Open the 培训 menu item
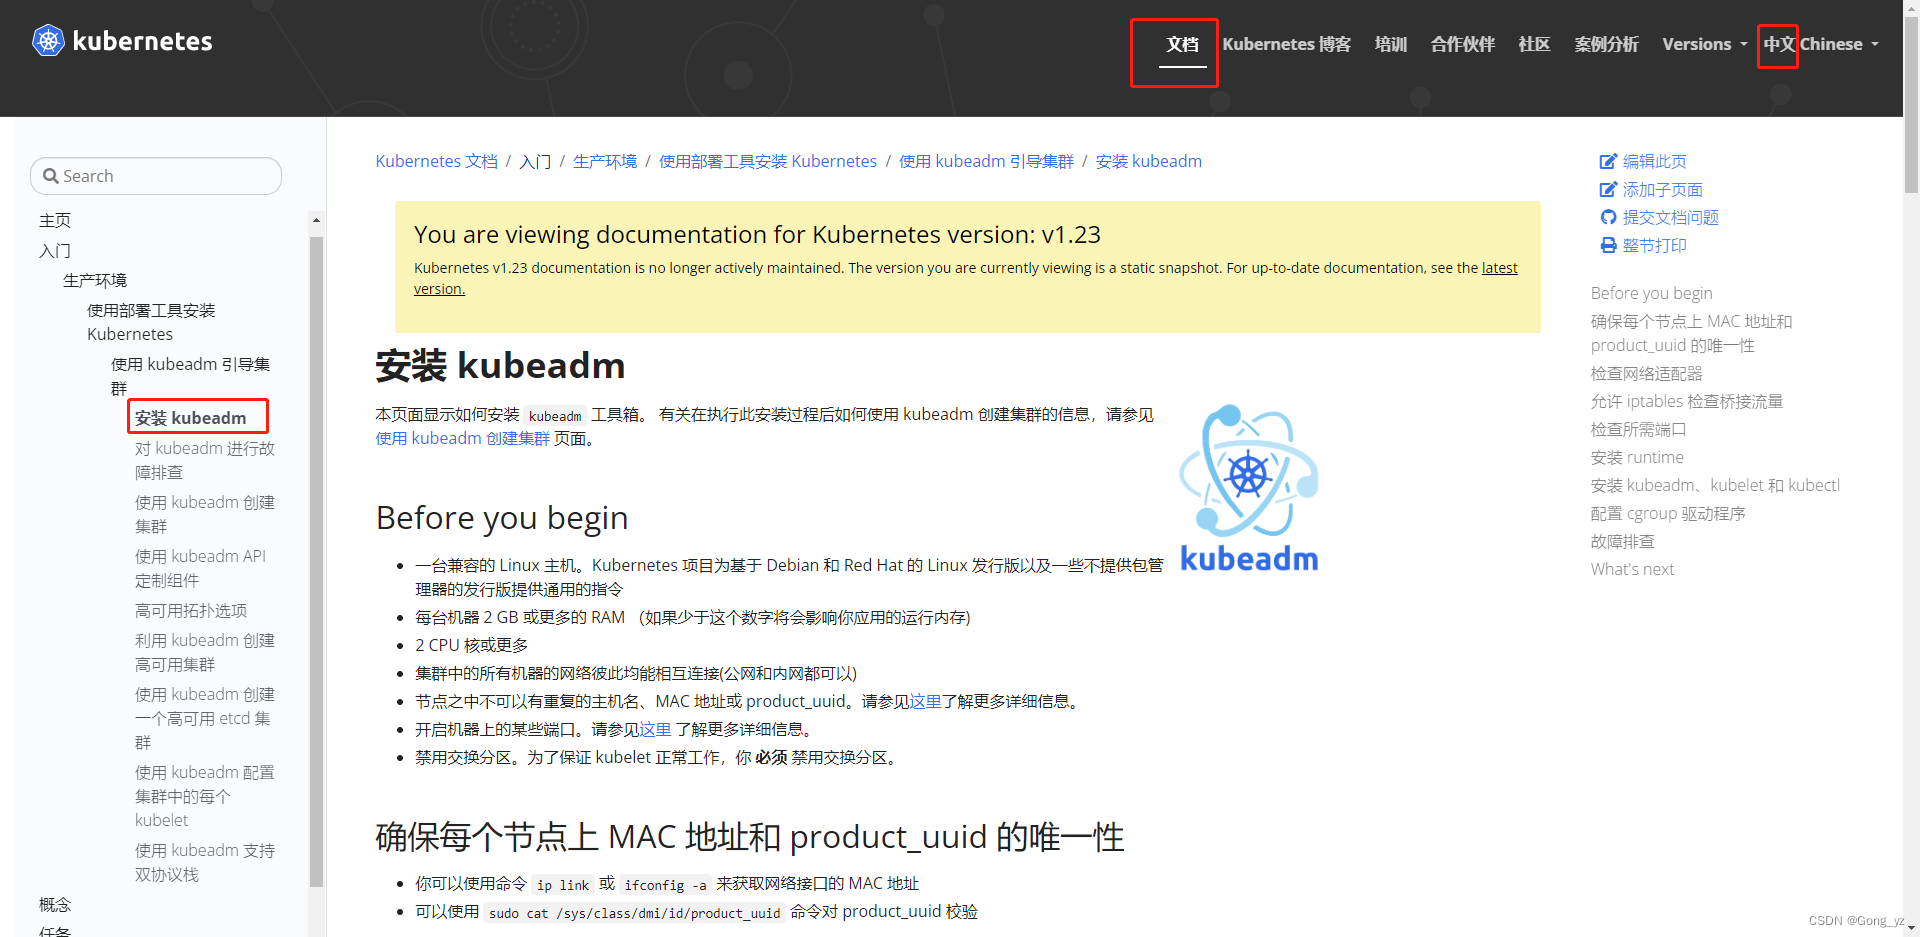This screenshot has height=937, width=1920. point(1391,44)
